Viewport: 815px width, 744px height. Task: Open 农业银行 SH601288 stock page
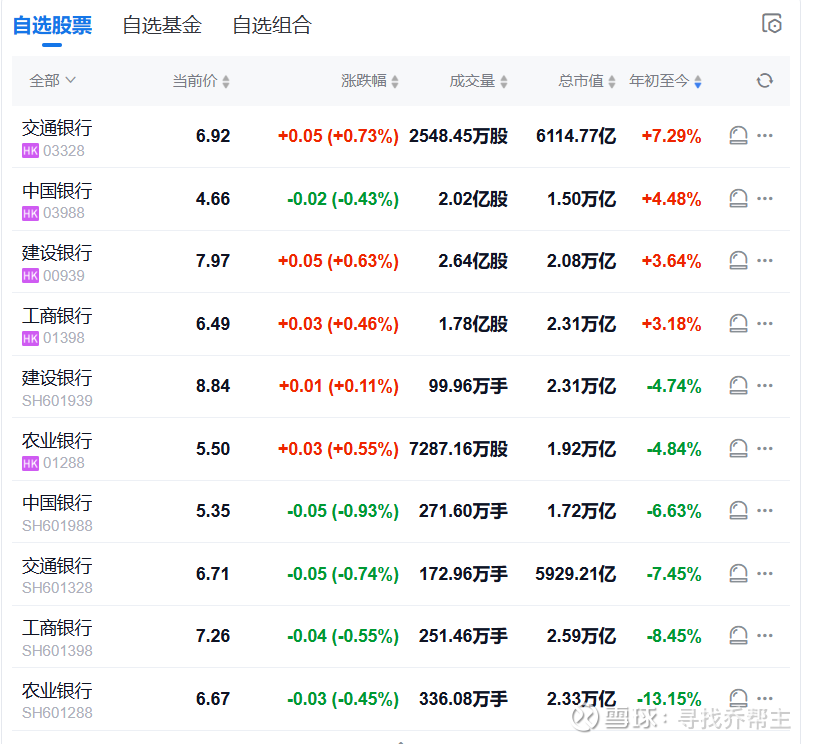point(57,691)
